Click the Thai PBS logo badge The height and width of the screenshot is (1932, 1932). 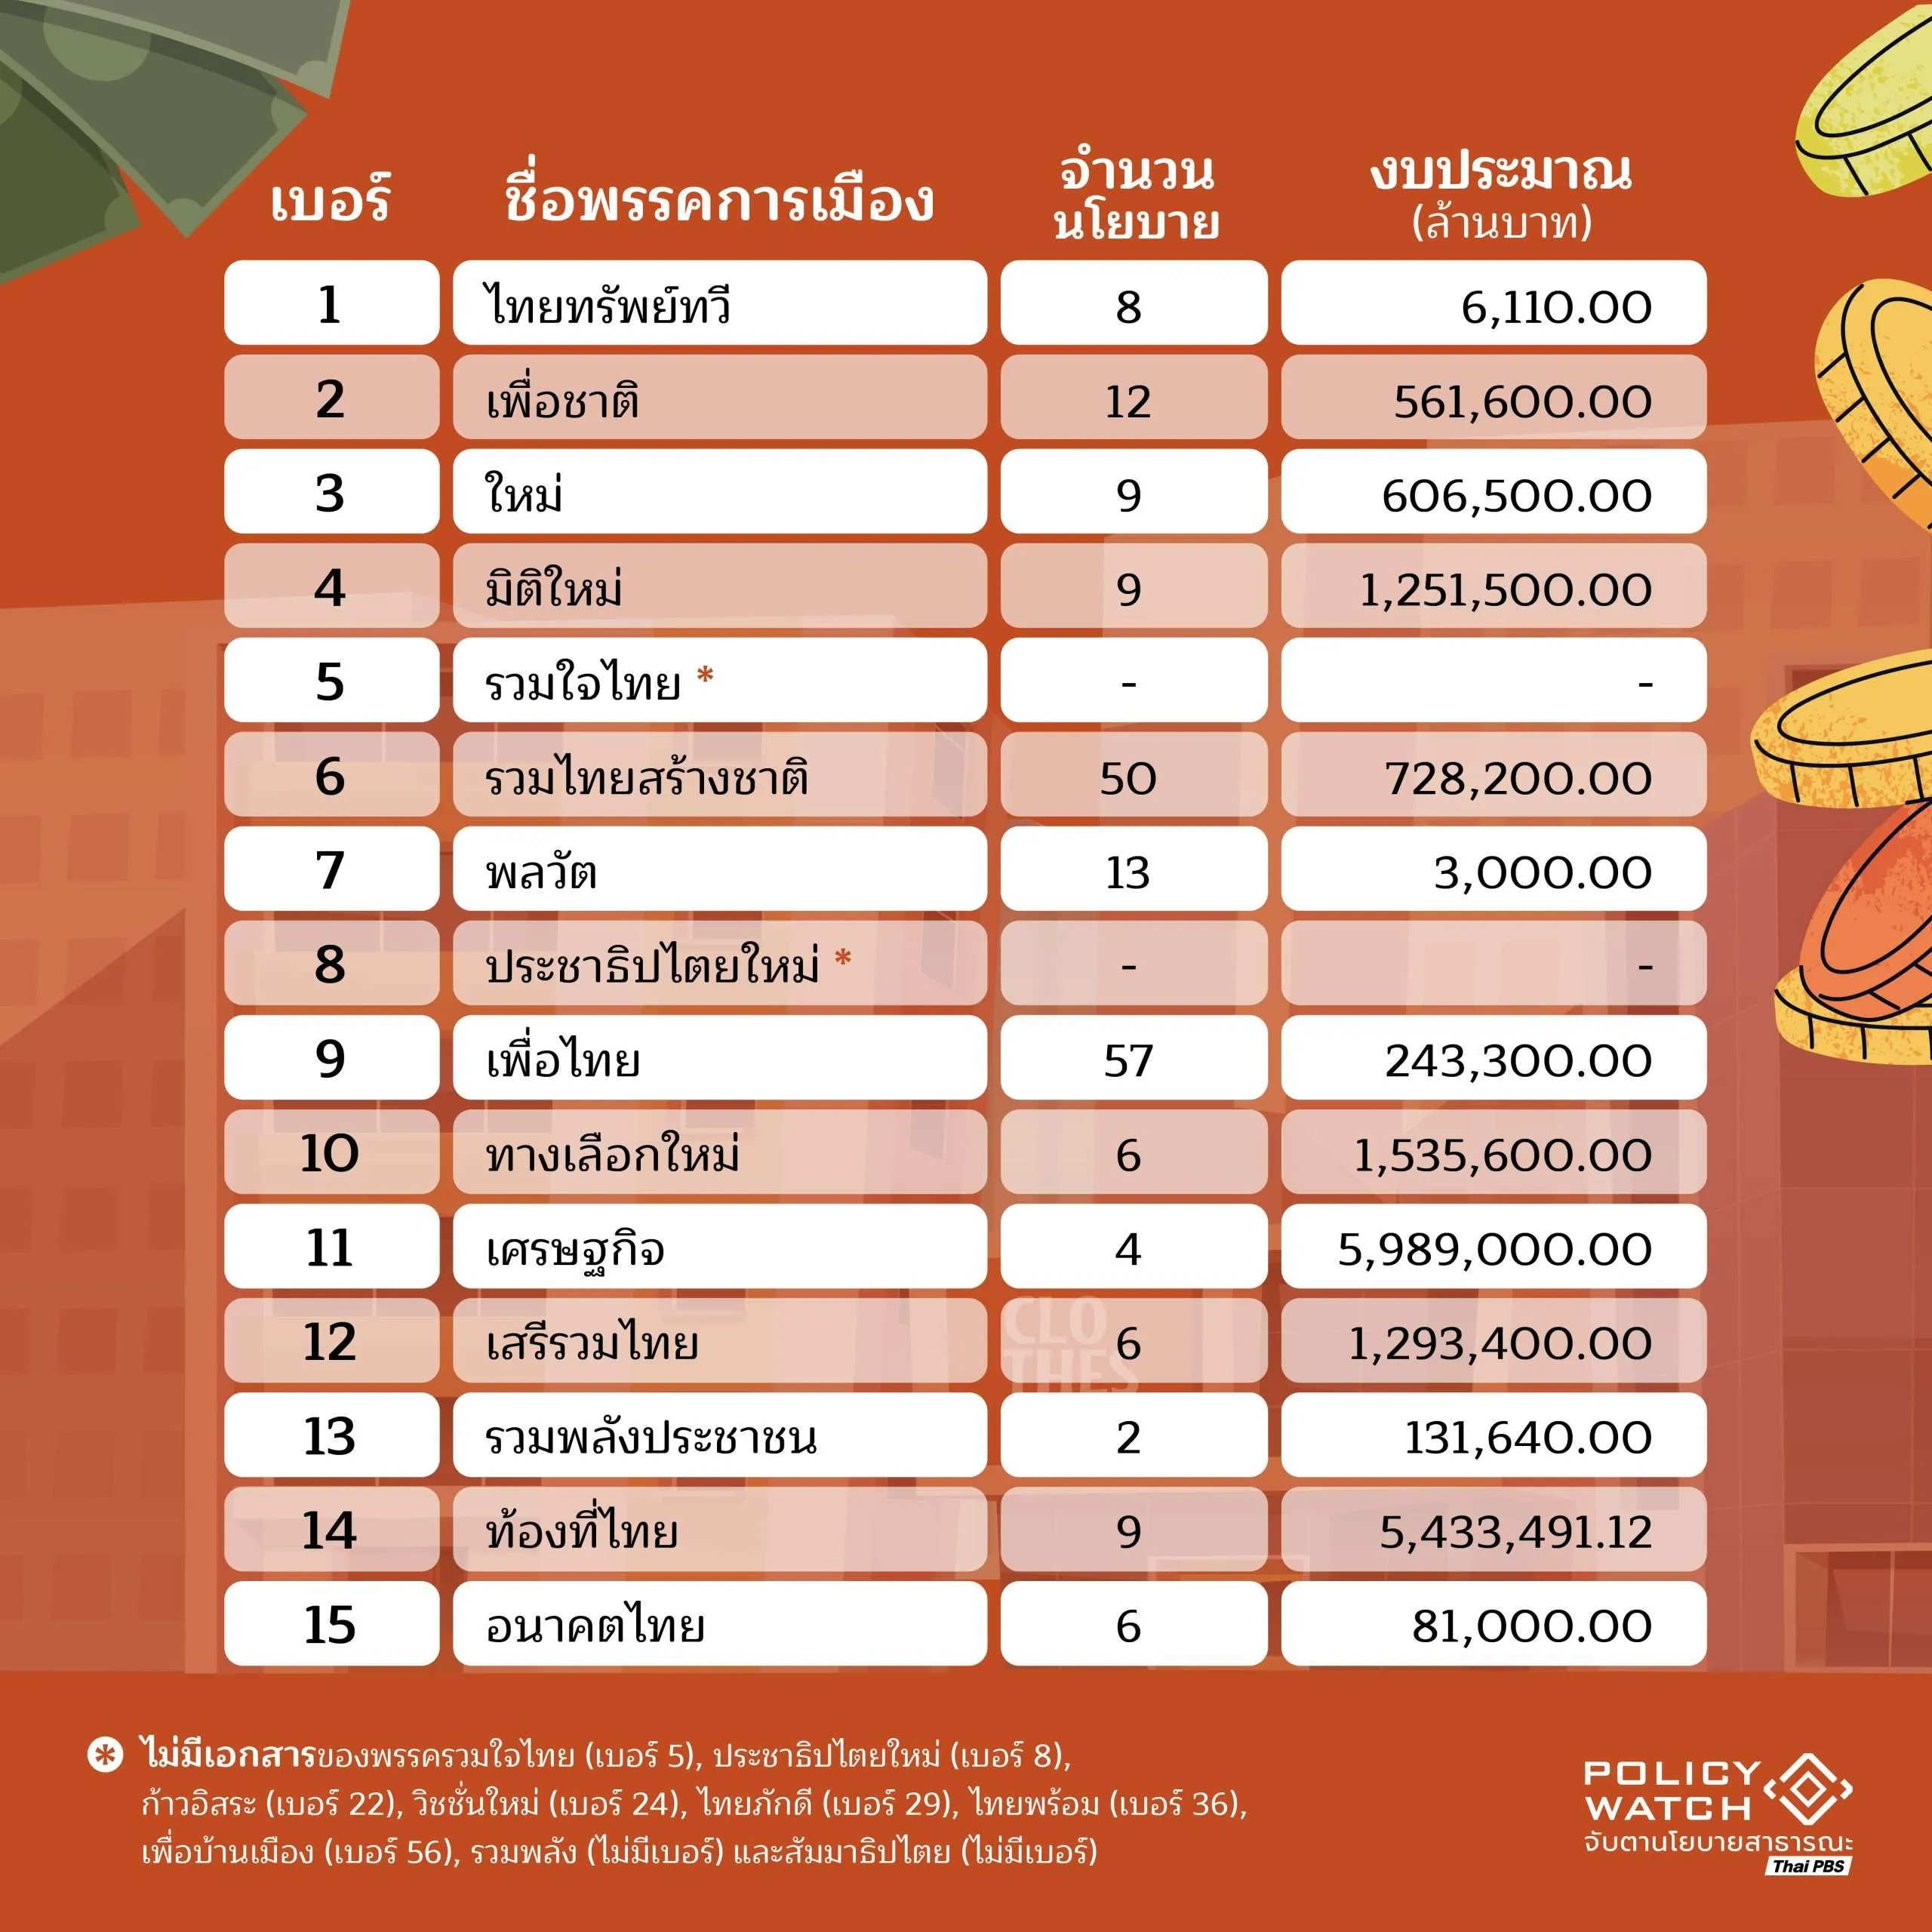(1809, 1866)
